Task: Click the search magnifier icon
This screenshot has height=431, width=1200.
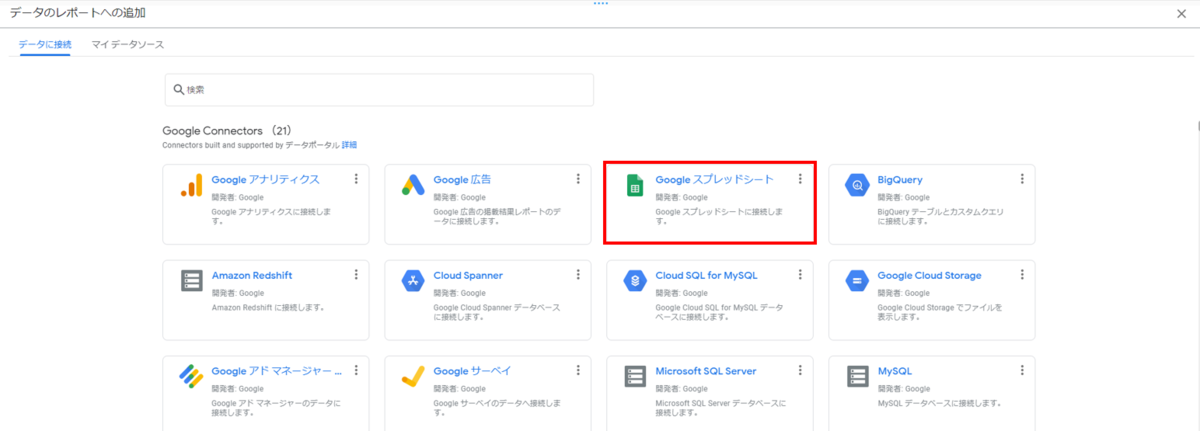Action: pos(178,89)
